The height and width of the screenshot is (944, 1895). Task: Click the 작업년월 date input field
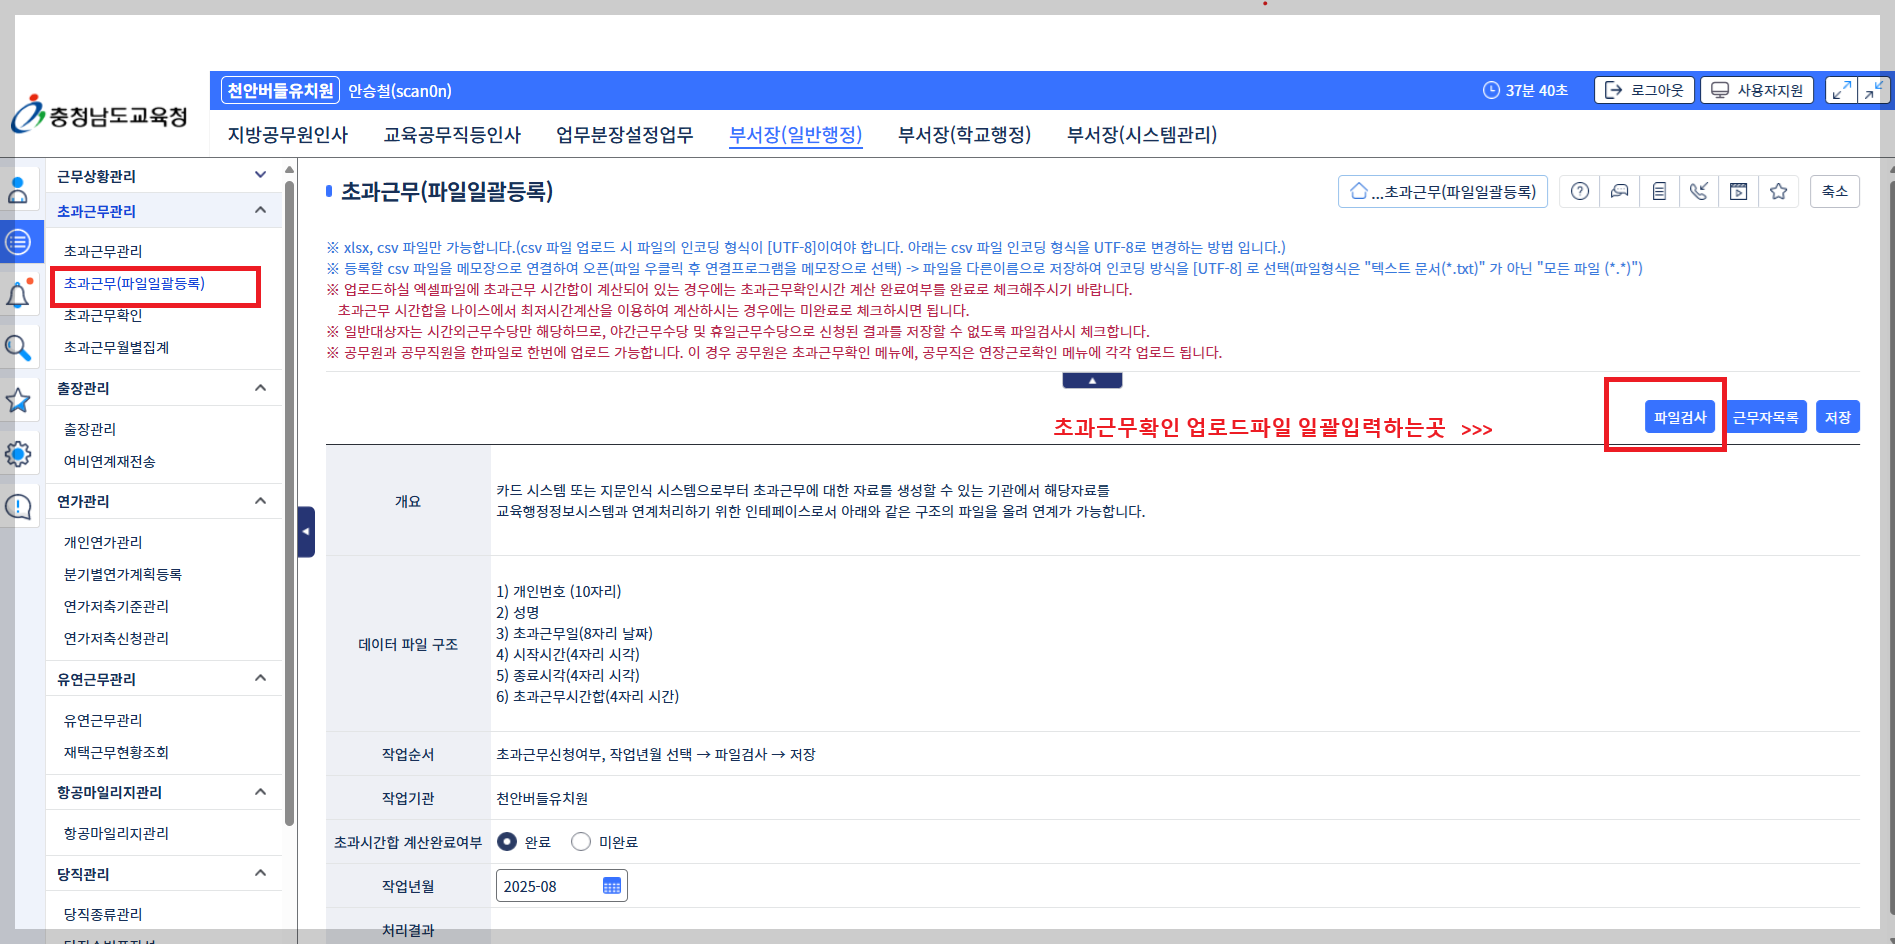(562, 886)
